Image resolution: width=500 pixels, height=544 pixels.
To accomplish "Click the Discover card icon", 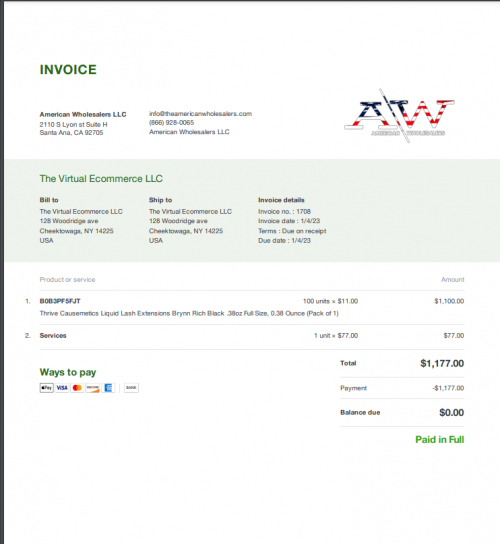I will pos(93,388).
